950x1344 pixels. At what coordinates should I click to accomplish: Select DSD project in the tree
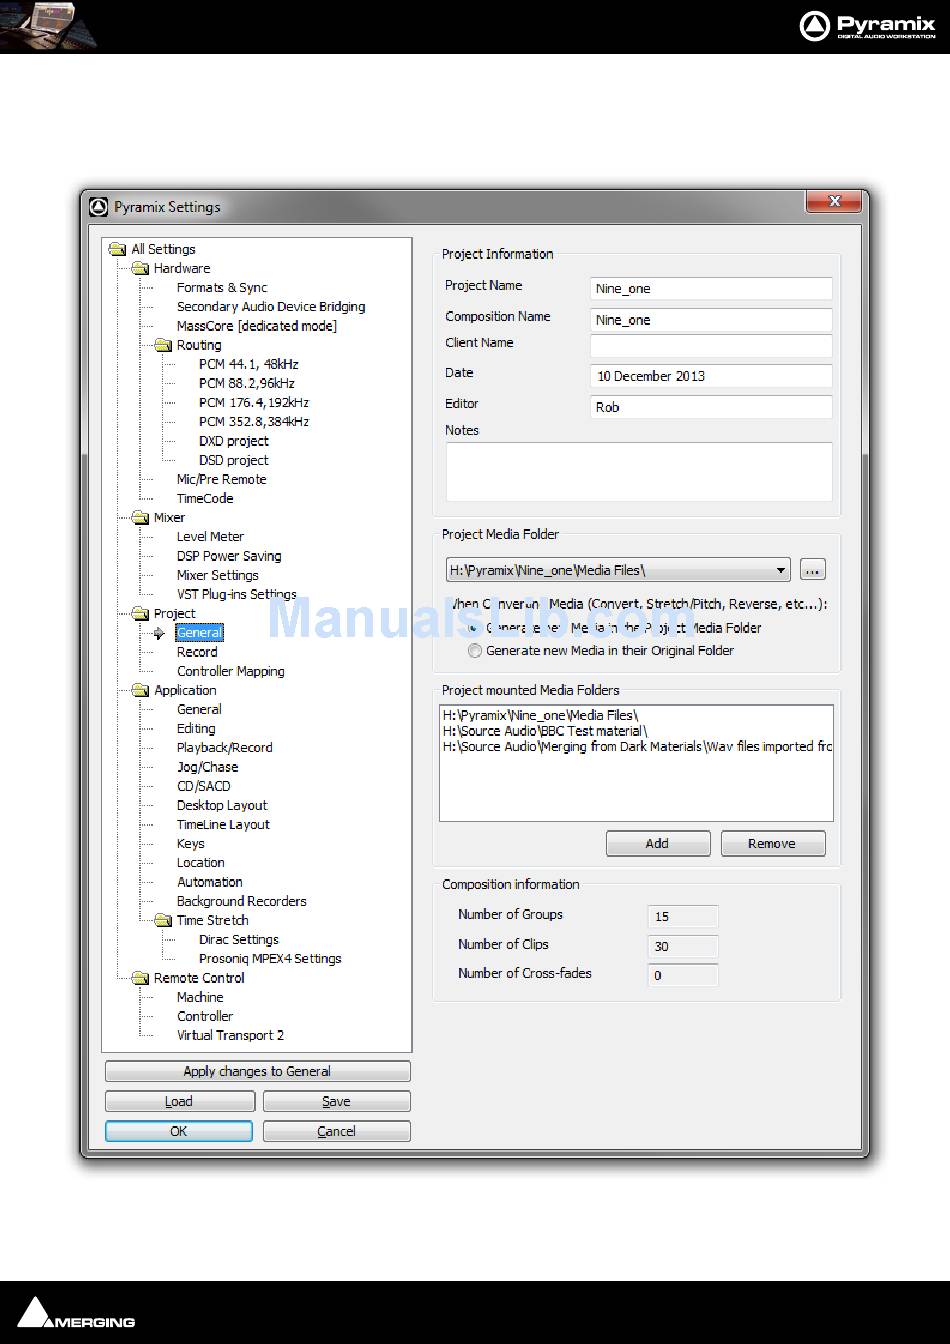[234, 460]
